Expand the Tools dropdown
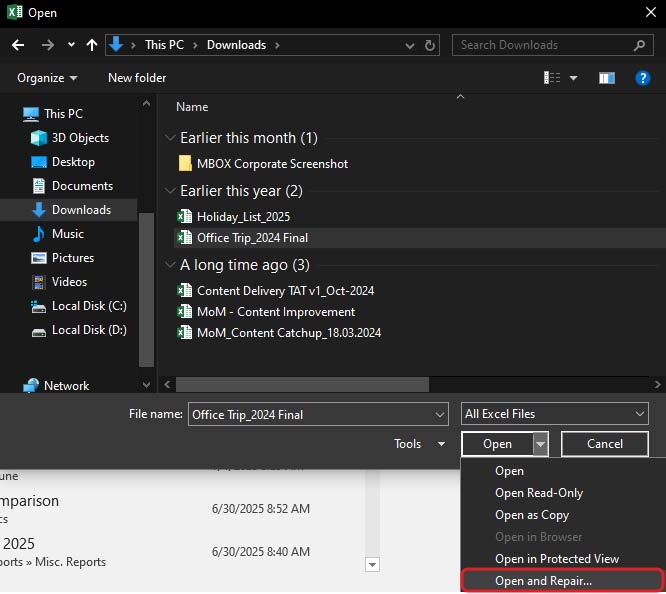This screenshot has width=666, height=594. [x=419, y=444]
